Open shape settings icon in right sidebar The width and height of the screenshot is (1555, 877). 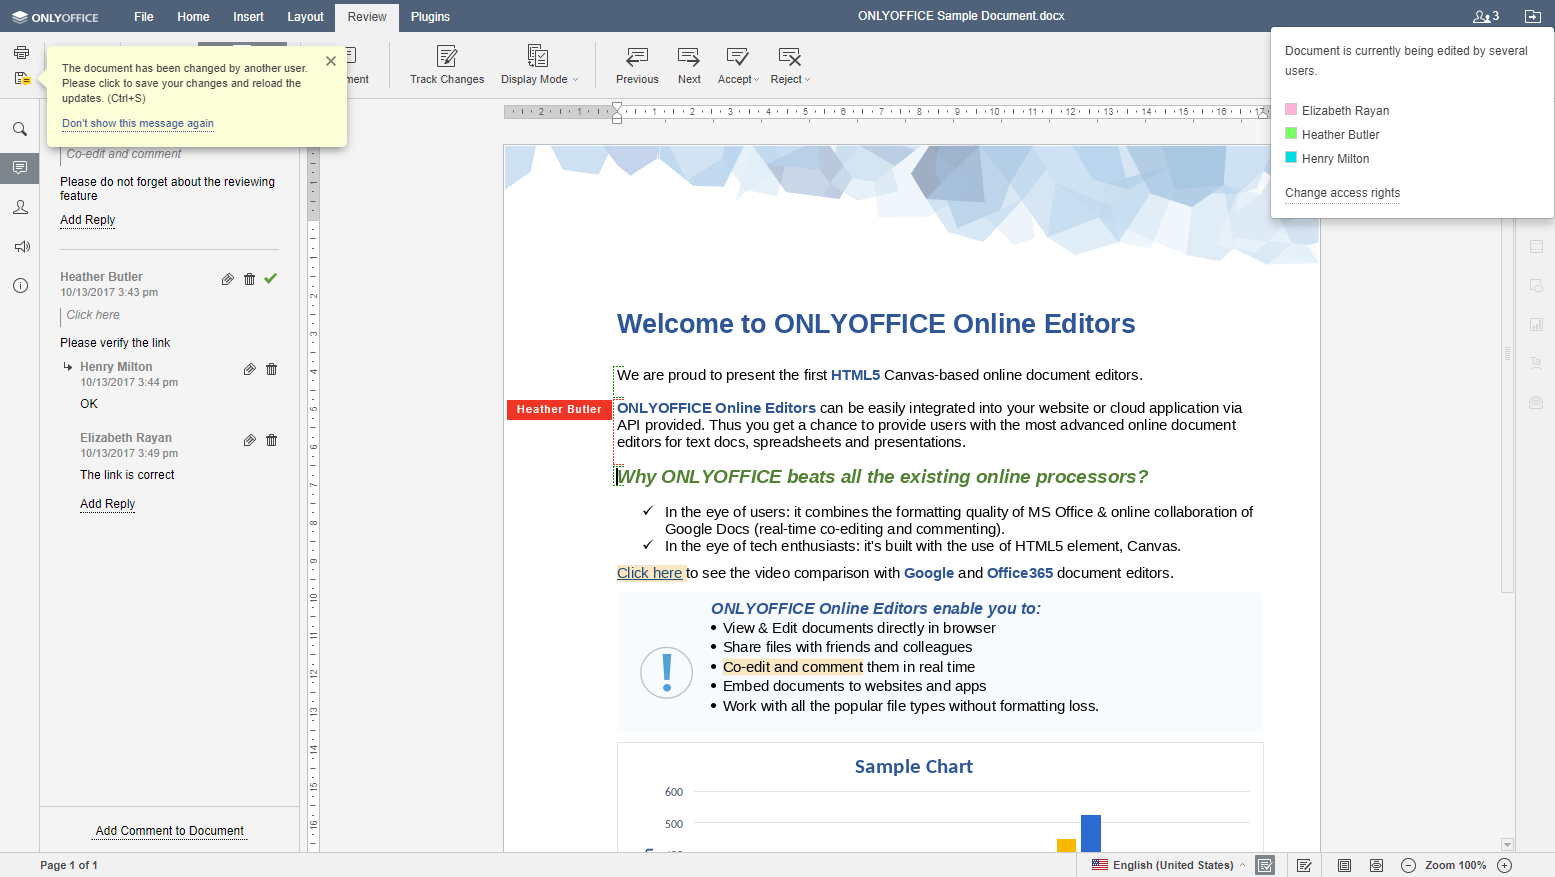(1536, 285)
